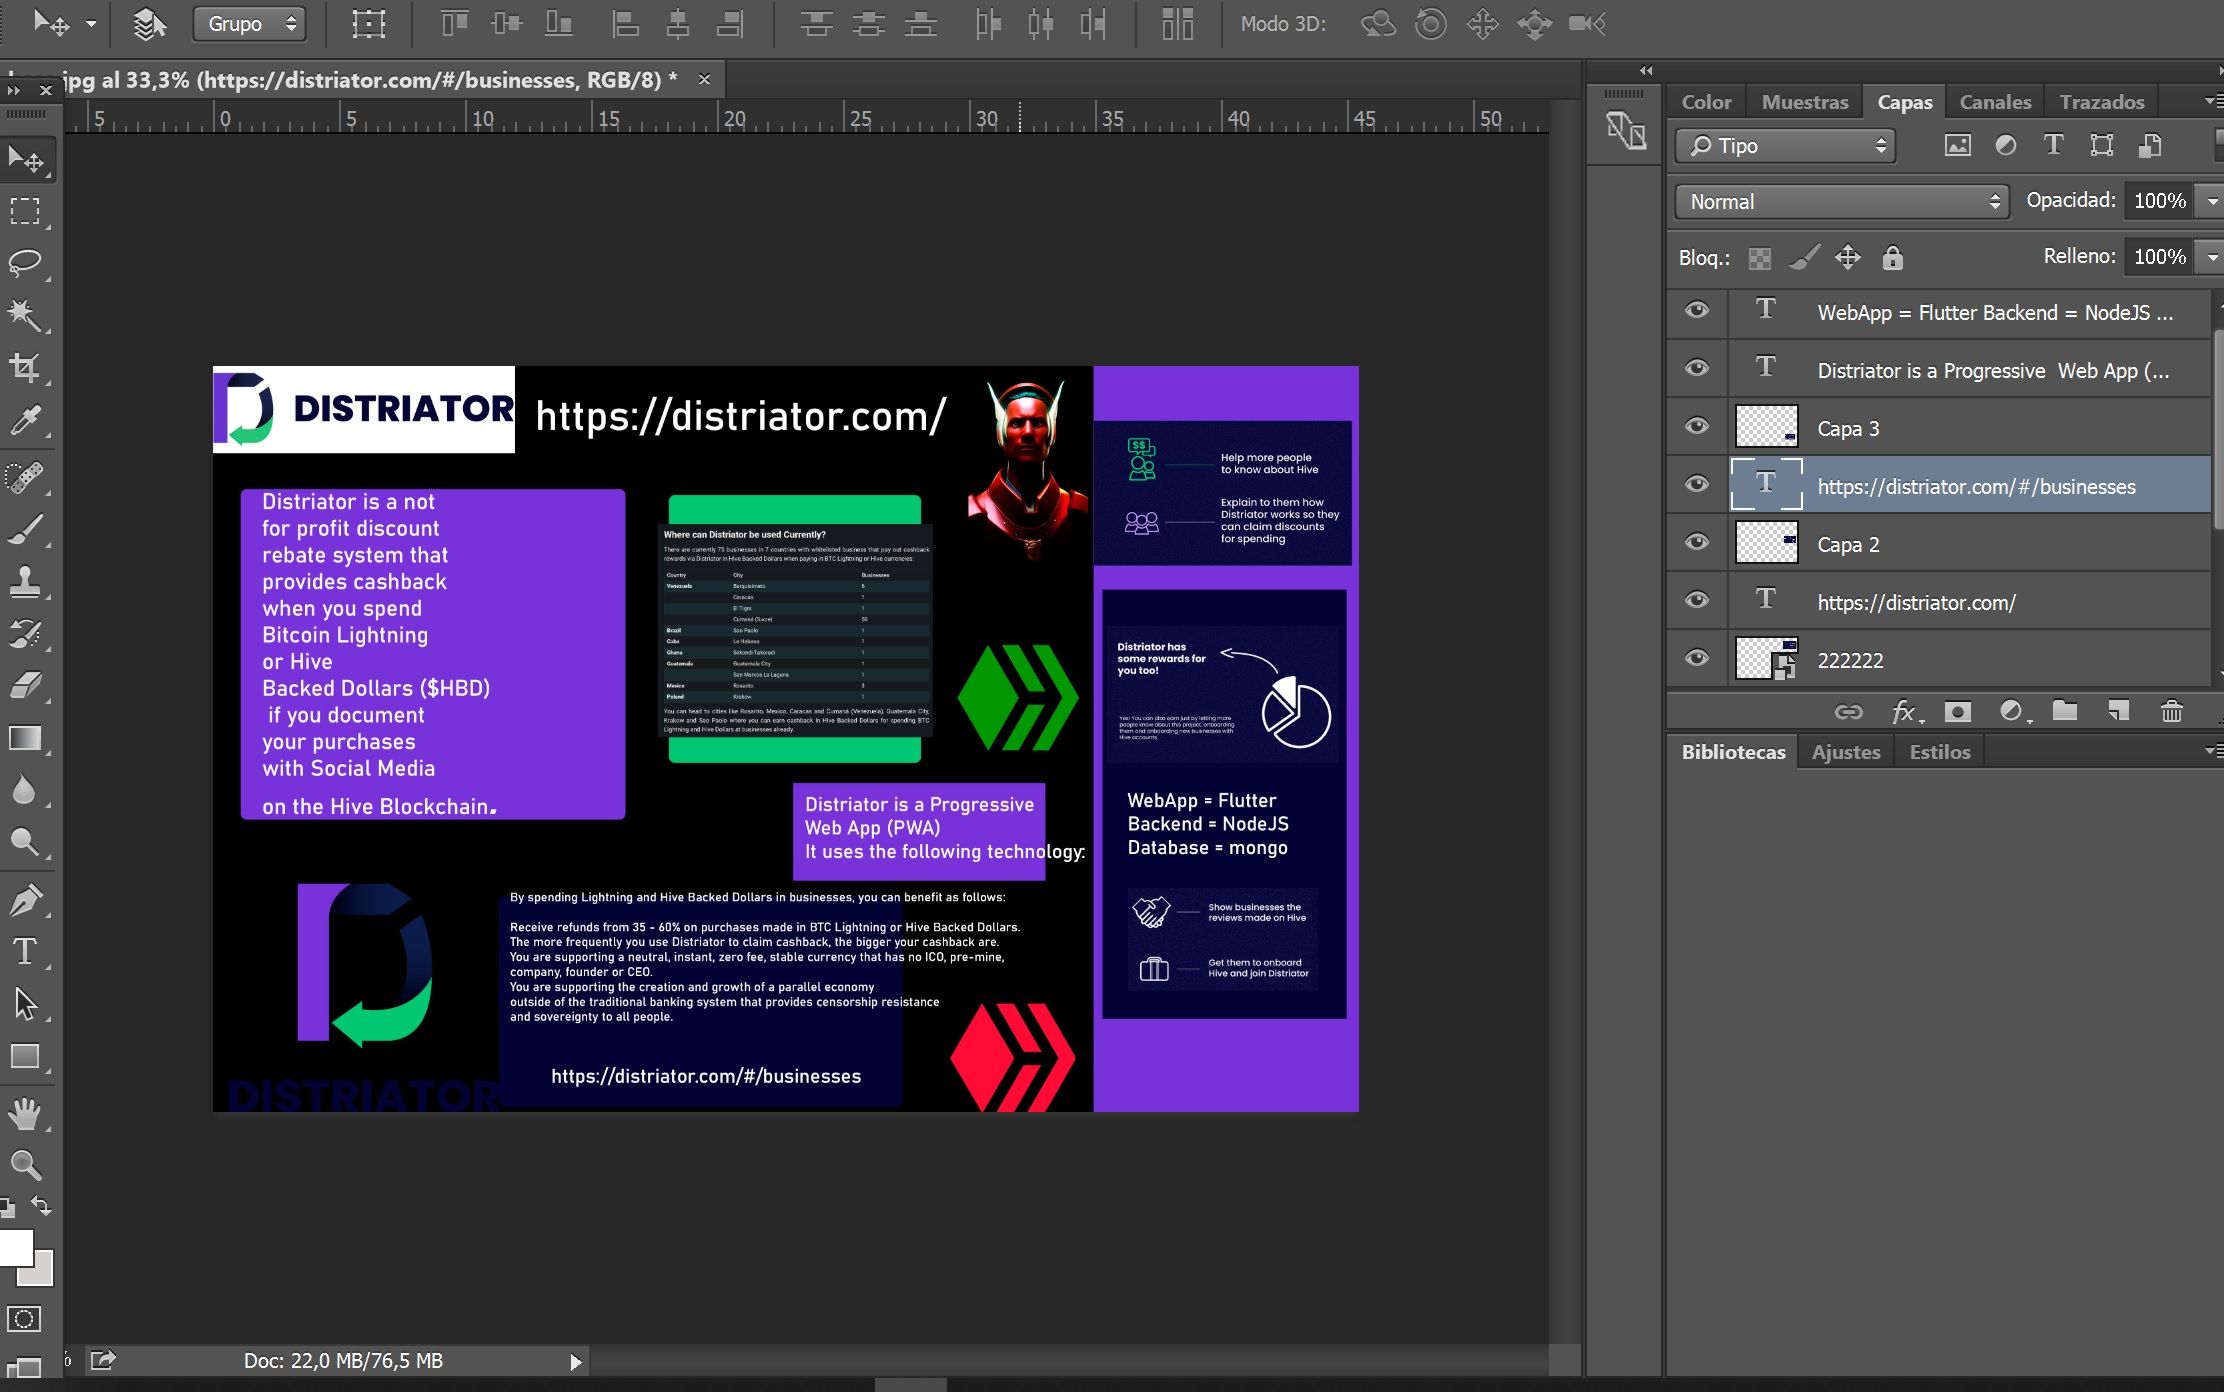Select the Path Selection tool
2224x1392 pixels.
[25, 1003]
